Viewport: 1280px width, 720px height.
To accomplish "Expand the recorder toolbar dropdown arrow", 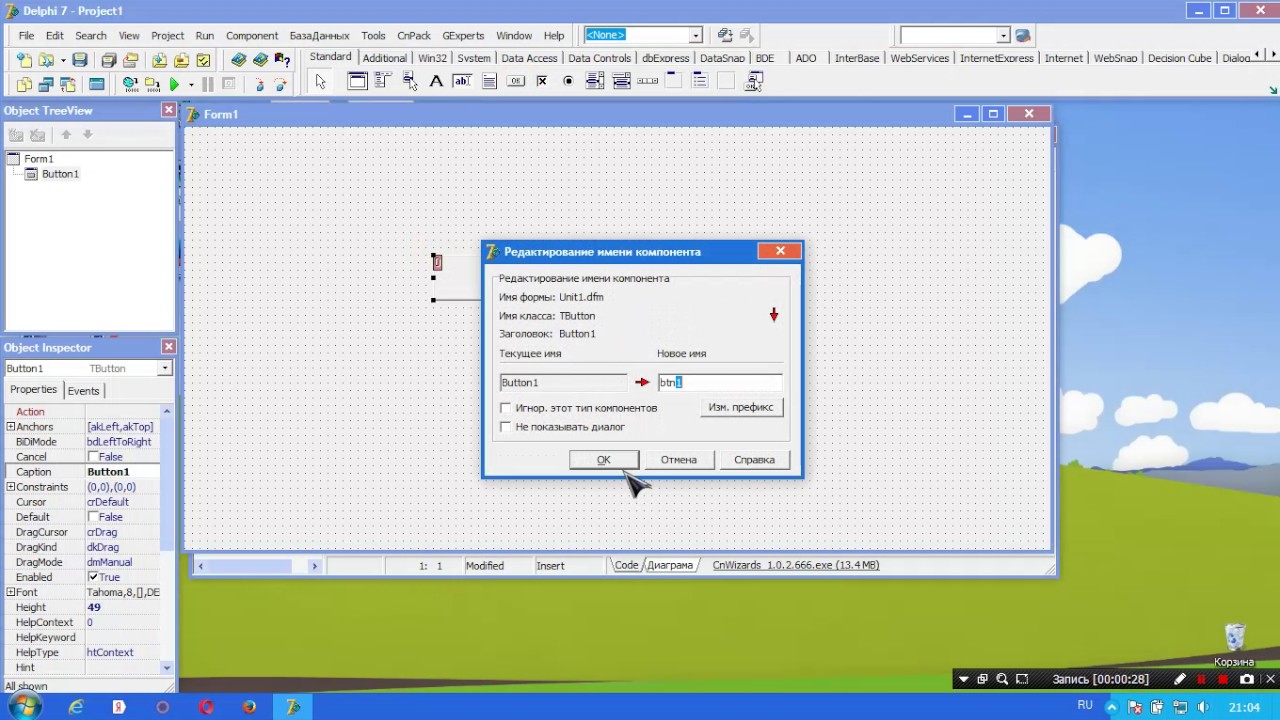I will (x=963, y=679).
